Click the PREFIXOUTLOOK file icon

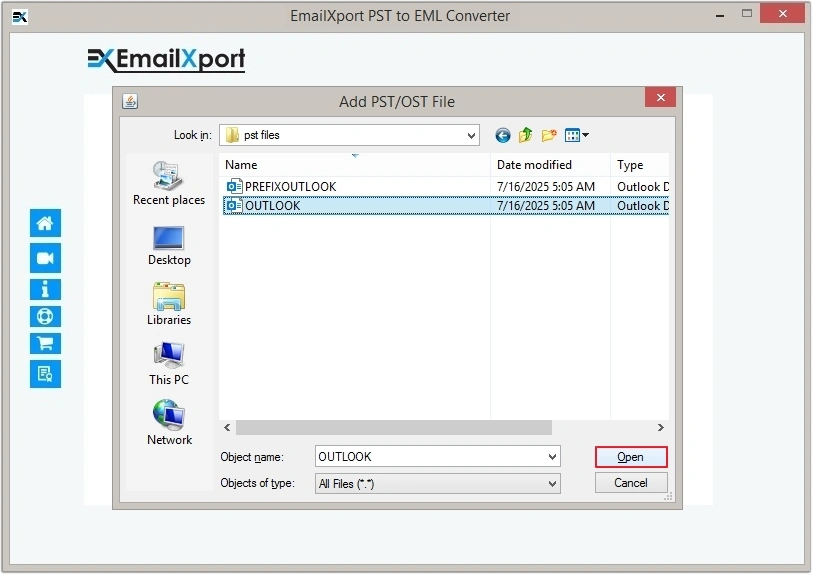coord(234,186)
